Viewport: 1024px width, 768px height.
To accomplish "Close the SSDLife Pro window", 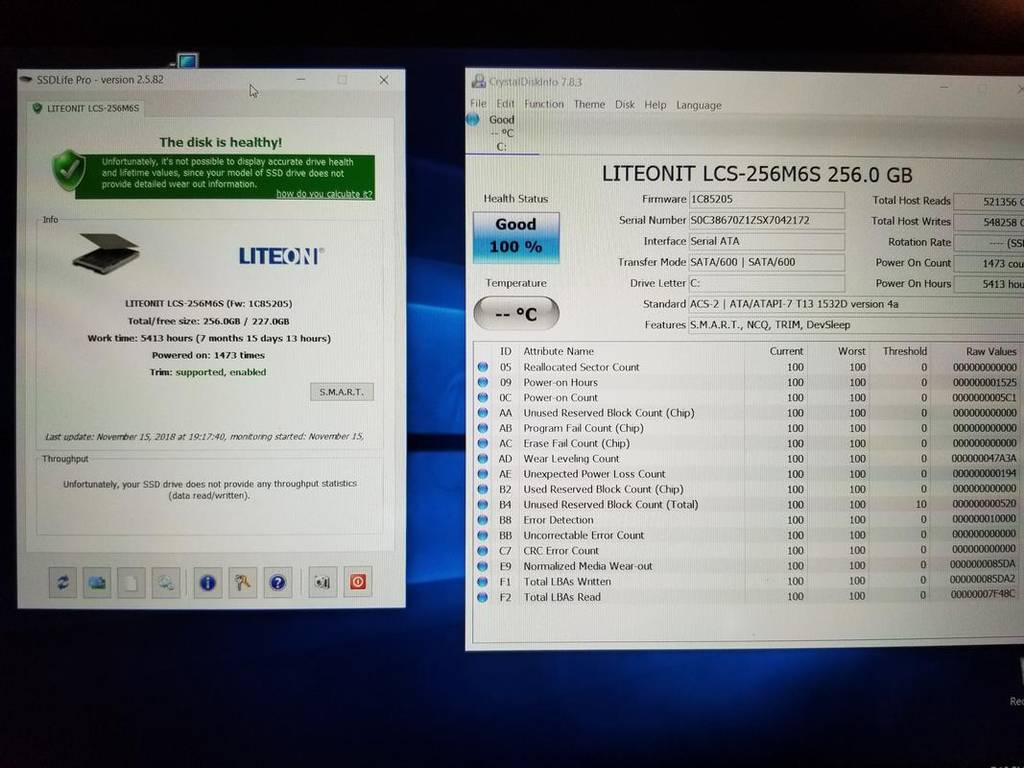I will [x=384, y=80].
